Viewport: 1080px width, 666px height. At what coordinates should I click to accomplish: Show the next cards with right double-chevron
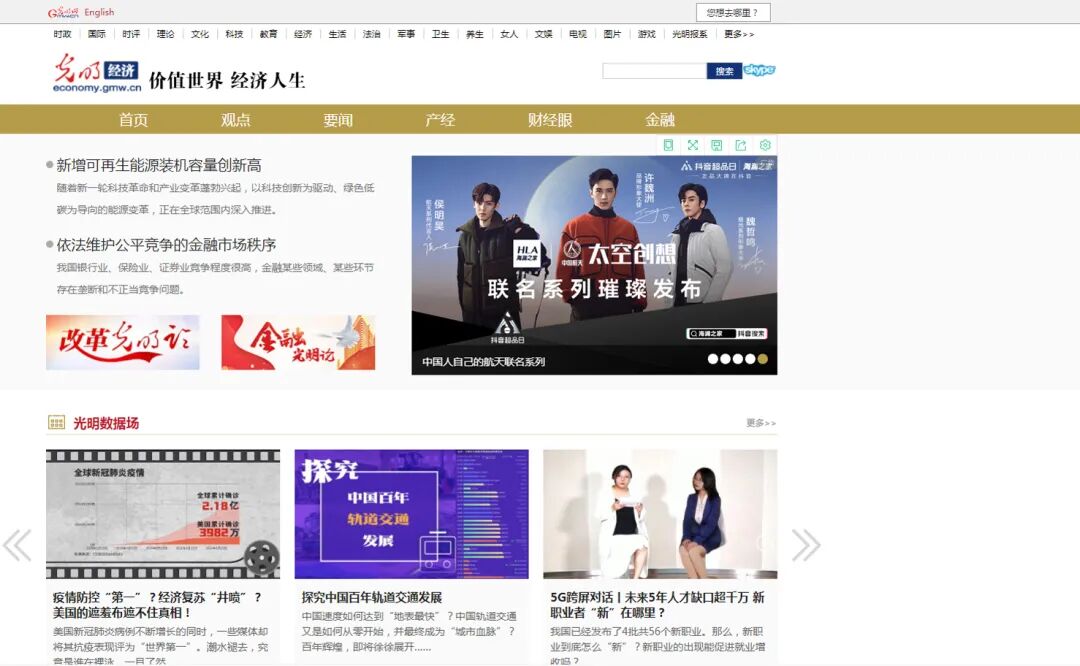[x=806, y=545]
